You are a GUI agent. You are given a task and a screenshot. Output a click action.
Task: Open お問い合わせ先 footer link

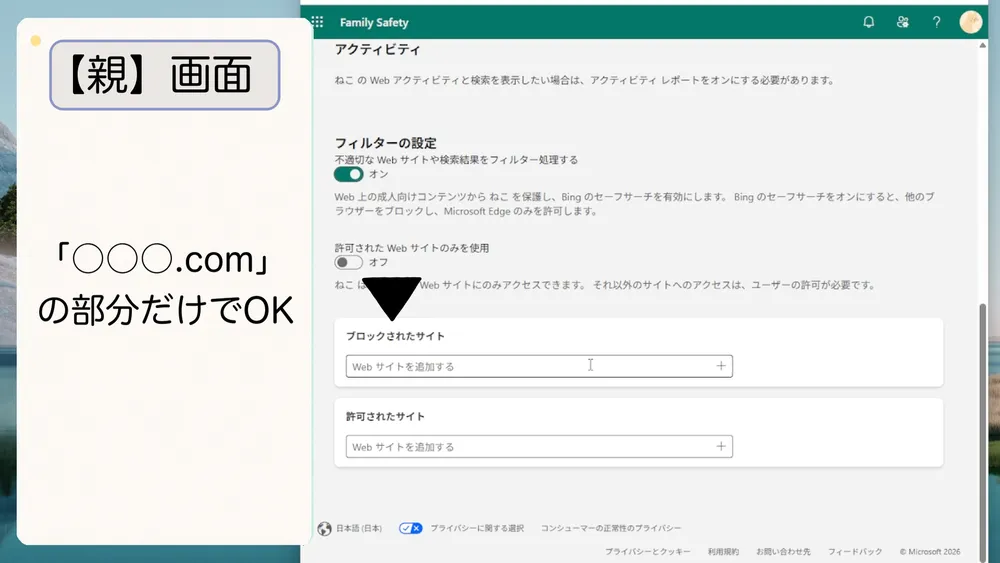coord(783,552)
